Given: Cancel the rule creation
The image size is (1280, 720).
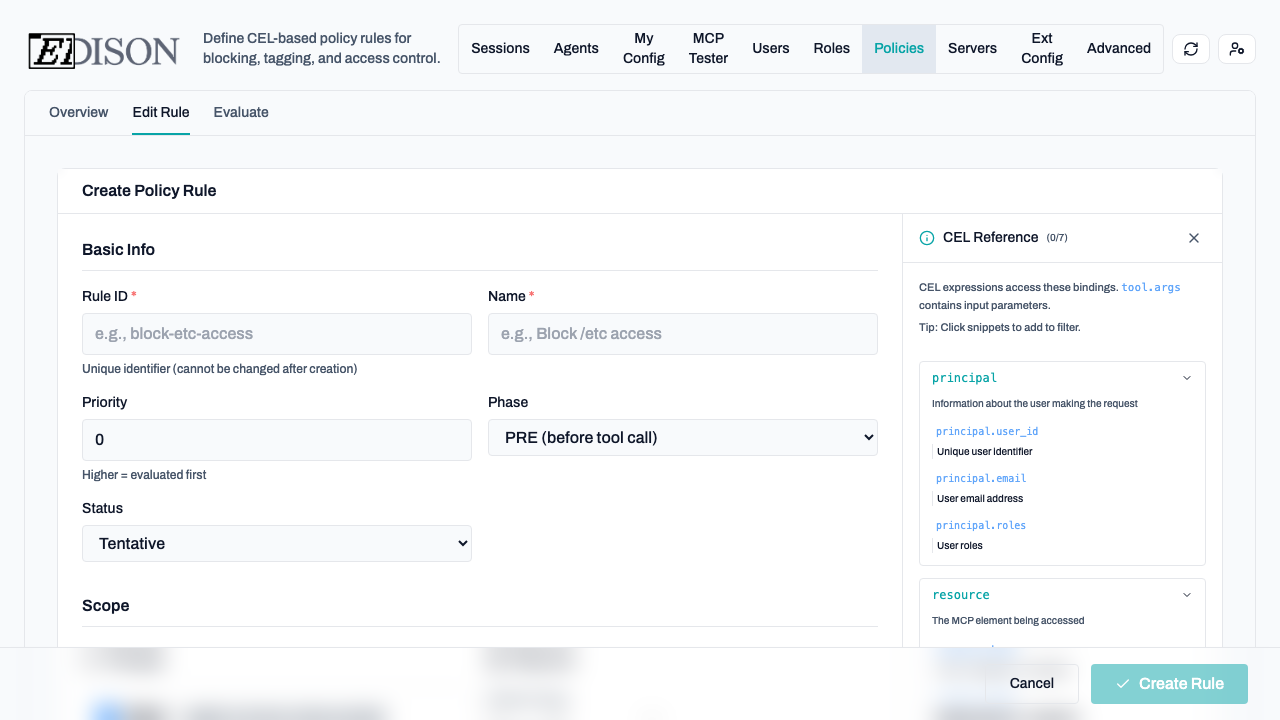Looking at the screenshot, I should coord(1031,684).
